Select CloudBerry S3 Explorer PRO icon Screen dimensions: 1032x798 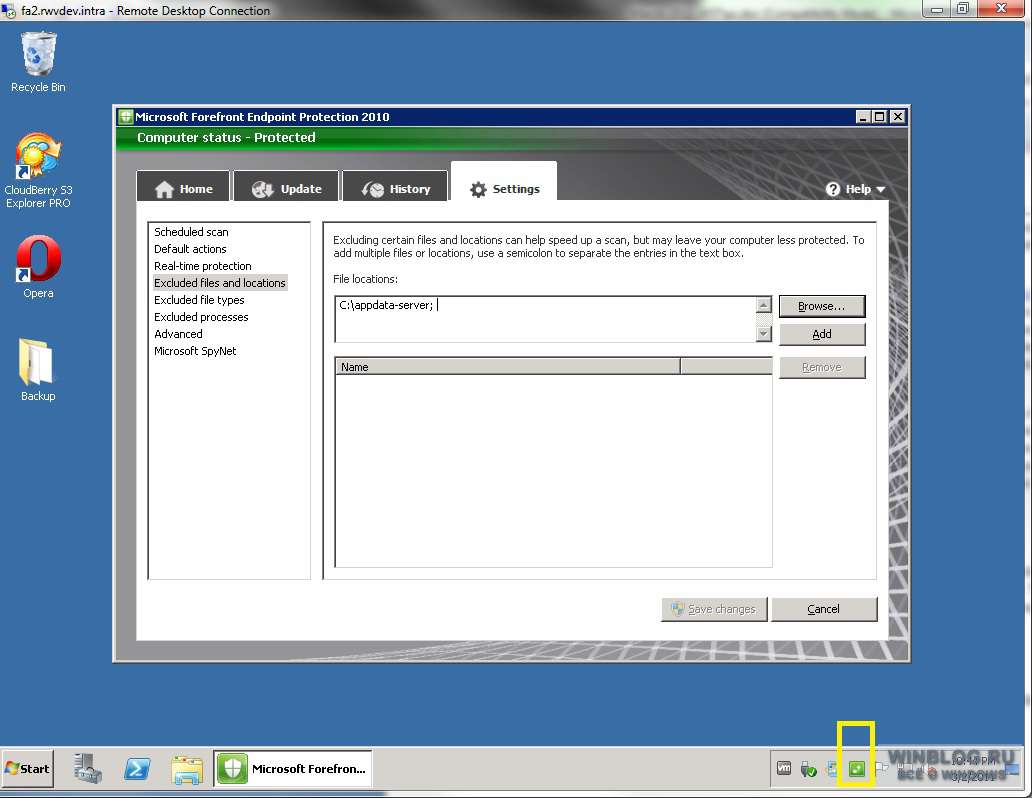[x=38, y=170]
